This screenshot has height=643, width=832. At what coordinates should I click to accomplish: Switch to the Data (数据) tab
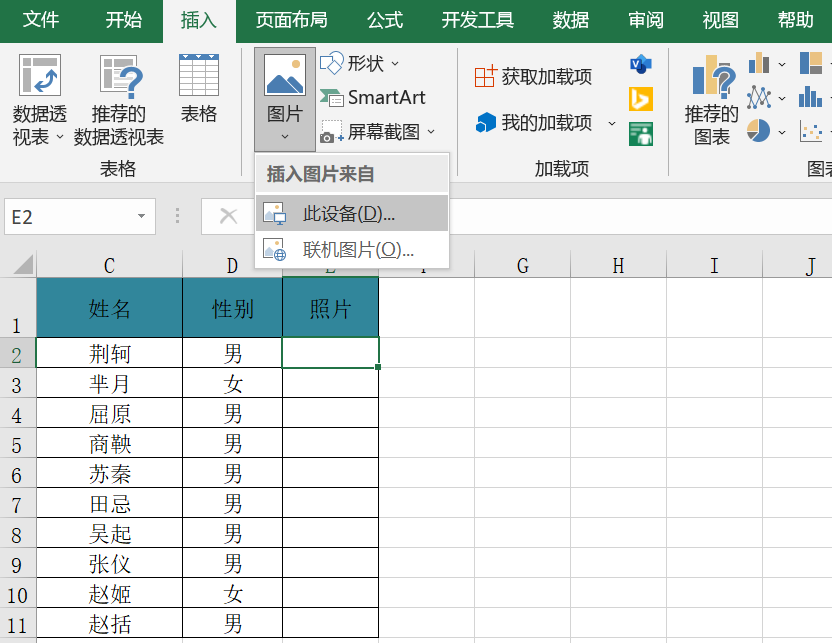point(571,20)
